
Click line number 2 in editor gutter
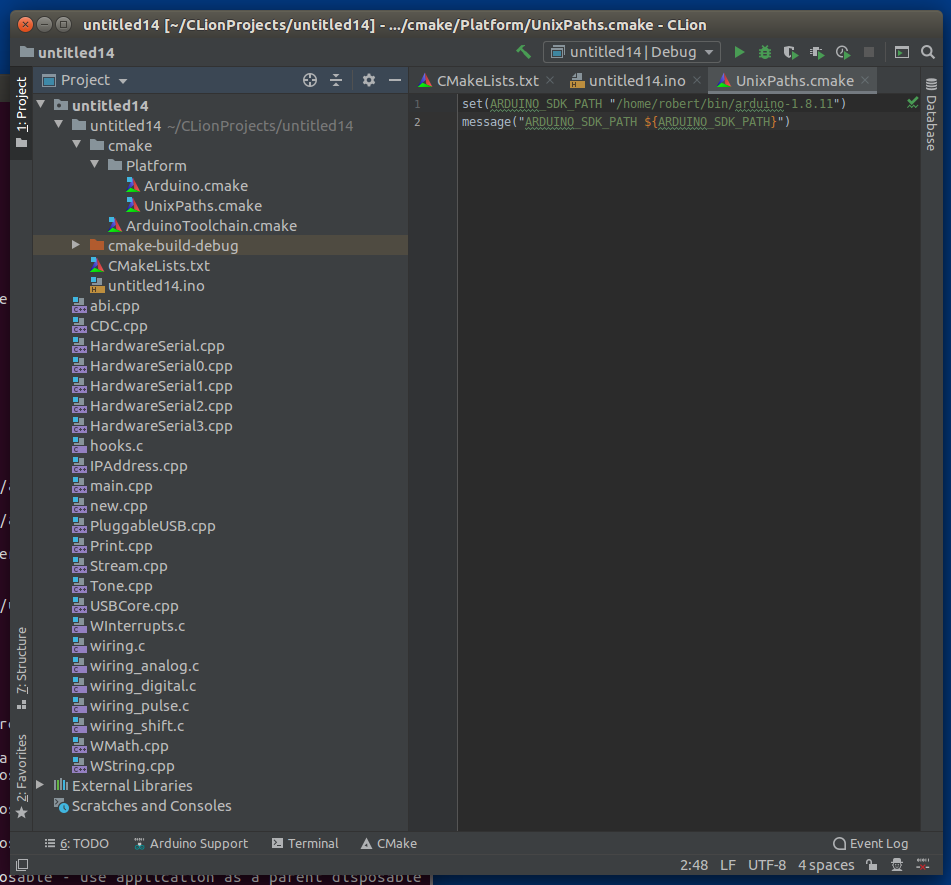417,122
